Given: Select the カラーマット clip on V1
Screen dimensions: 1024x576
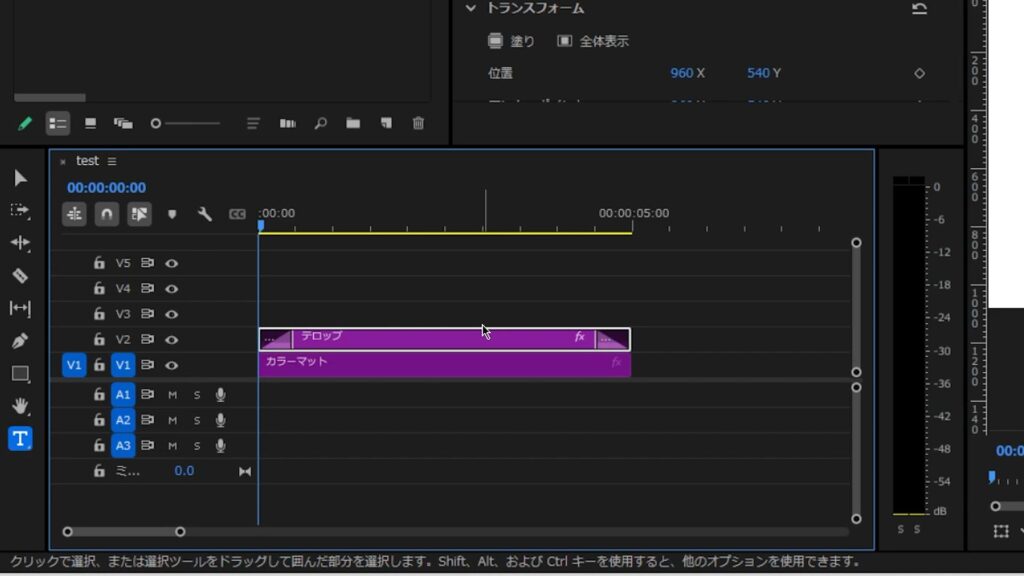Looking at the screenshot, I should pos(445,365).
